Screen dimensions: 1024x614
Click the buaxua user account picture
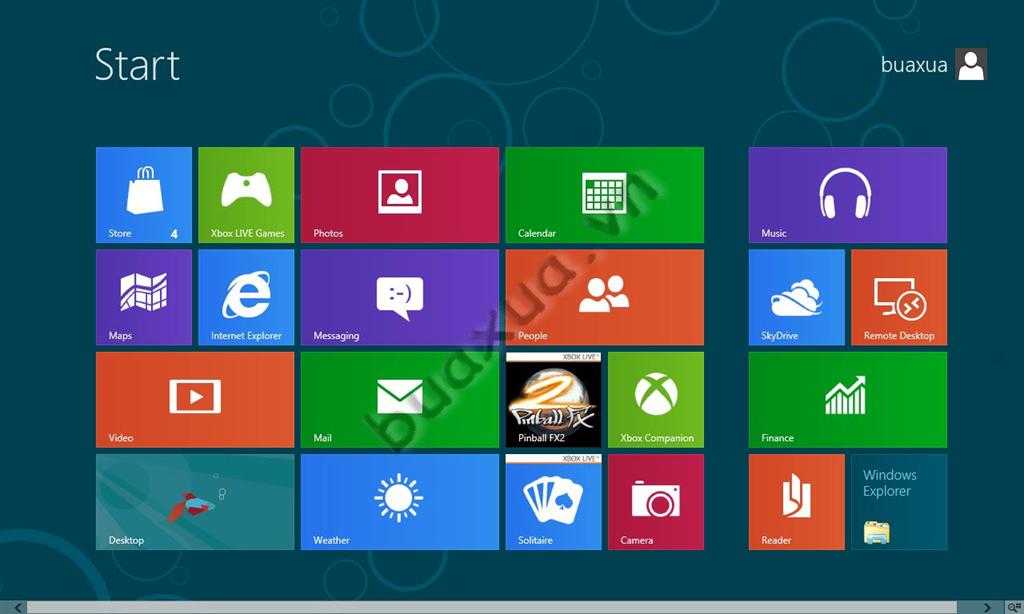tap(971, 65)
